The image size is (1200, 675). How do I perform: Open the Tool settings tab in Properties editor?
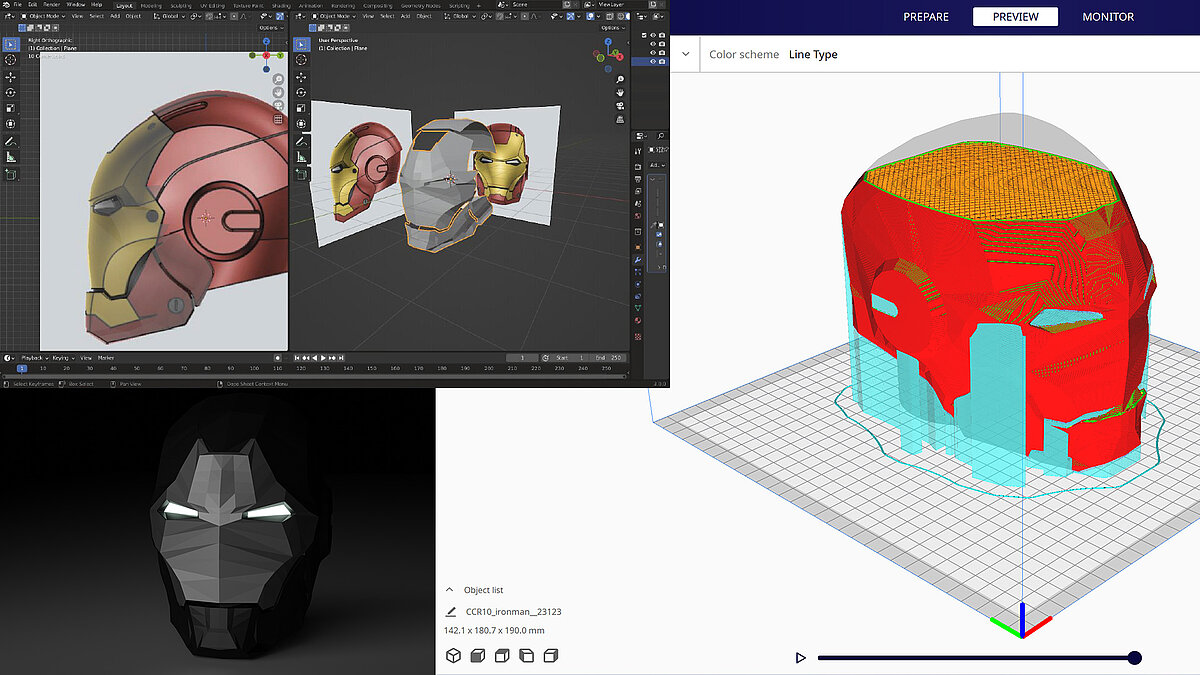coord(637,151)
